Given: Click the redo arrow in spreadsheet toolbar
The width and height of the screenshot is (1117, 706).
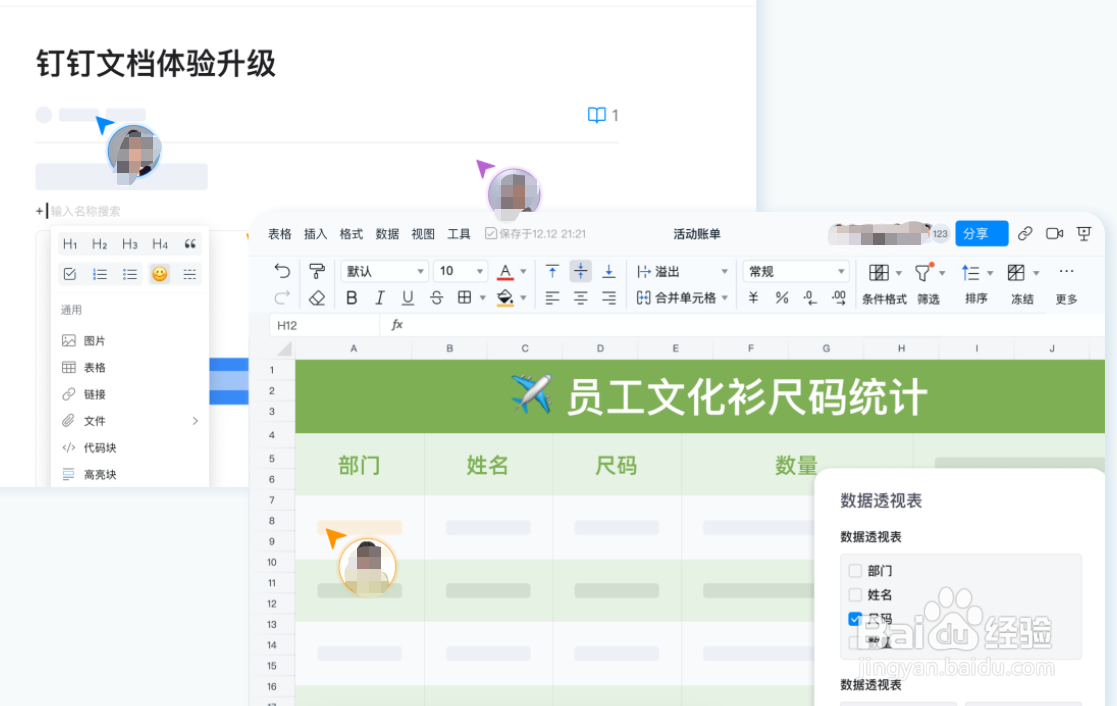Looking at the screenshot, I should (x=282, y=297).
